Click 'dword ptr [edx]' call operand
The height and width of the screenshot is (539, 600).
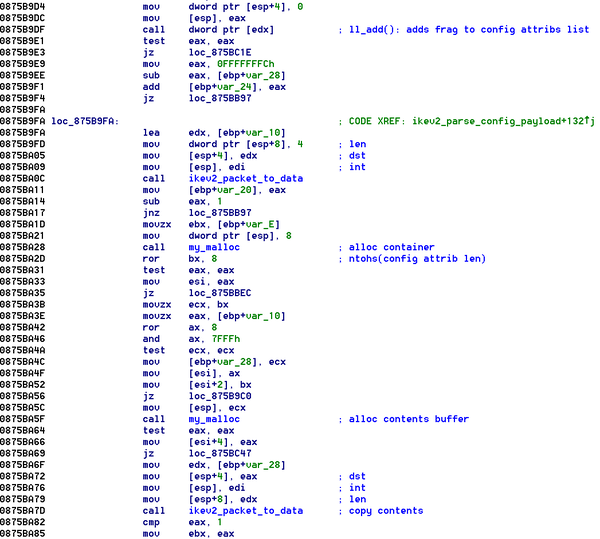[231, 30]
